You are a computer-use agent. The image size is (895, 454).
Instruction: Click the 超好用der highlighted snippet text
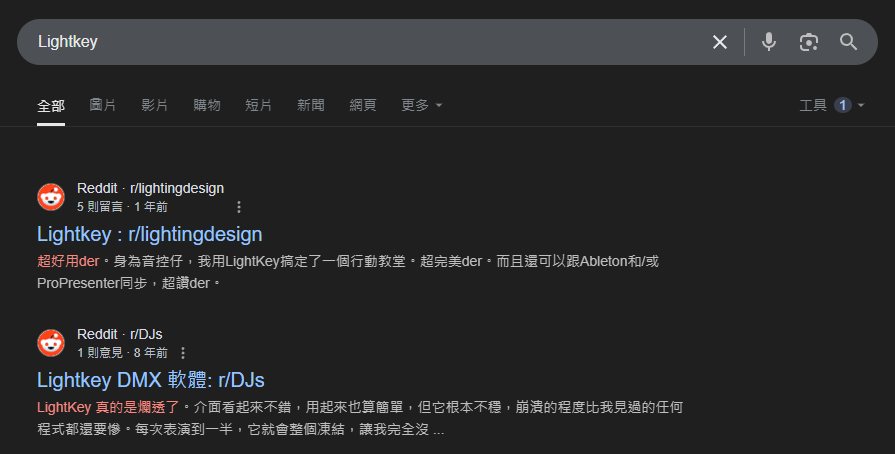[x=68, y=262]
